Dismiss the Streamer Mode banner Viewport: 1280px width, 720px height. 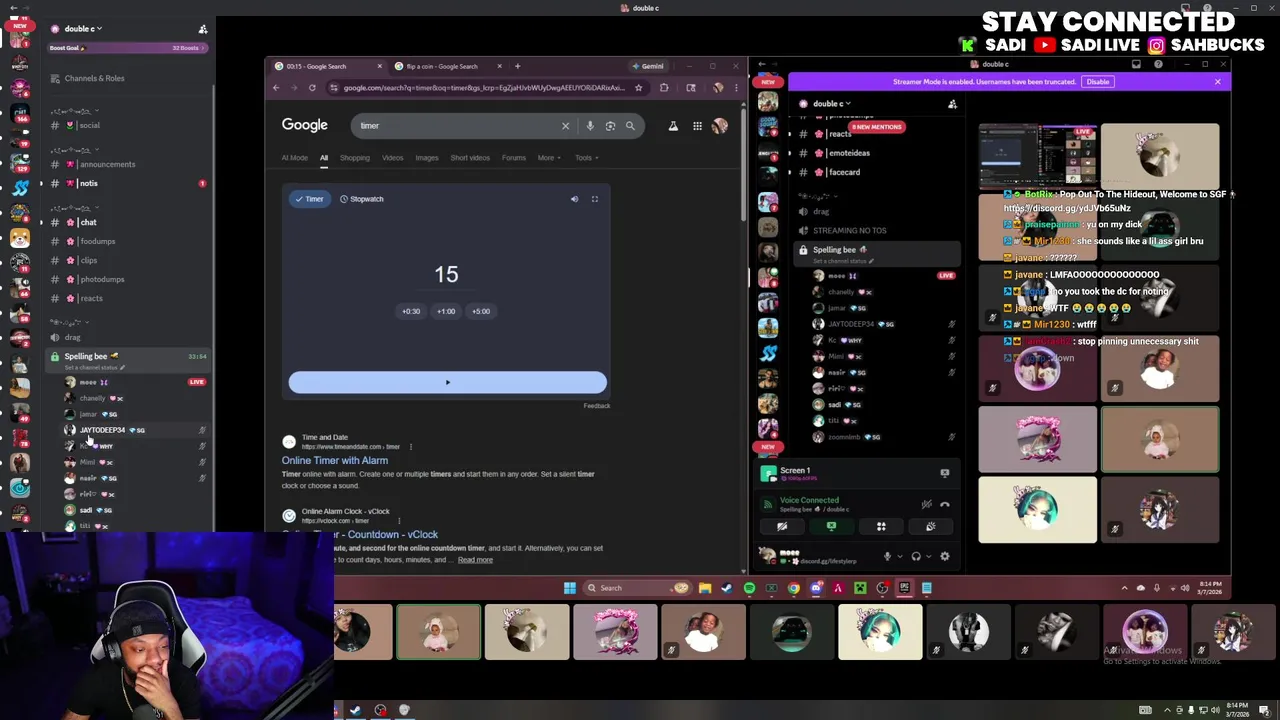[x=1217, y=82]
